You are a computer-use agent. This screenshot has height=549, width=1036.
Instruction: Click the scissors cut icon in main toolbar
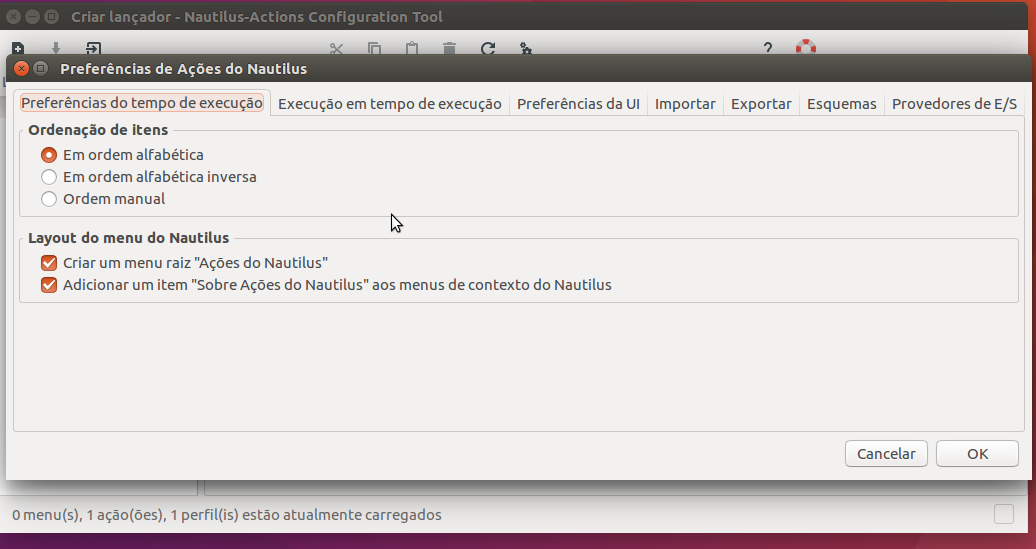[336, 48]
